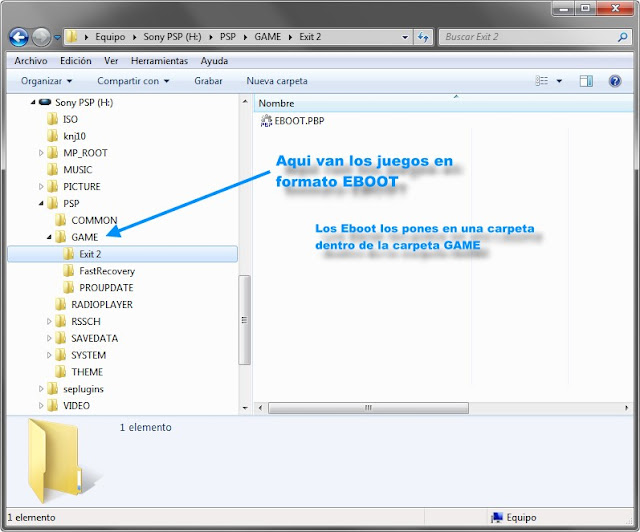Click the Grabar toolbar button
The height and width of the screenshot is (532, 640).
tap(208, 81)
